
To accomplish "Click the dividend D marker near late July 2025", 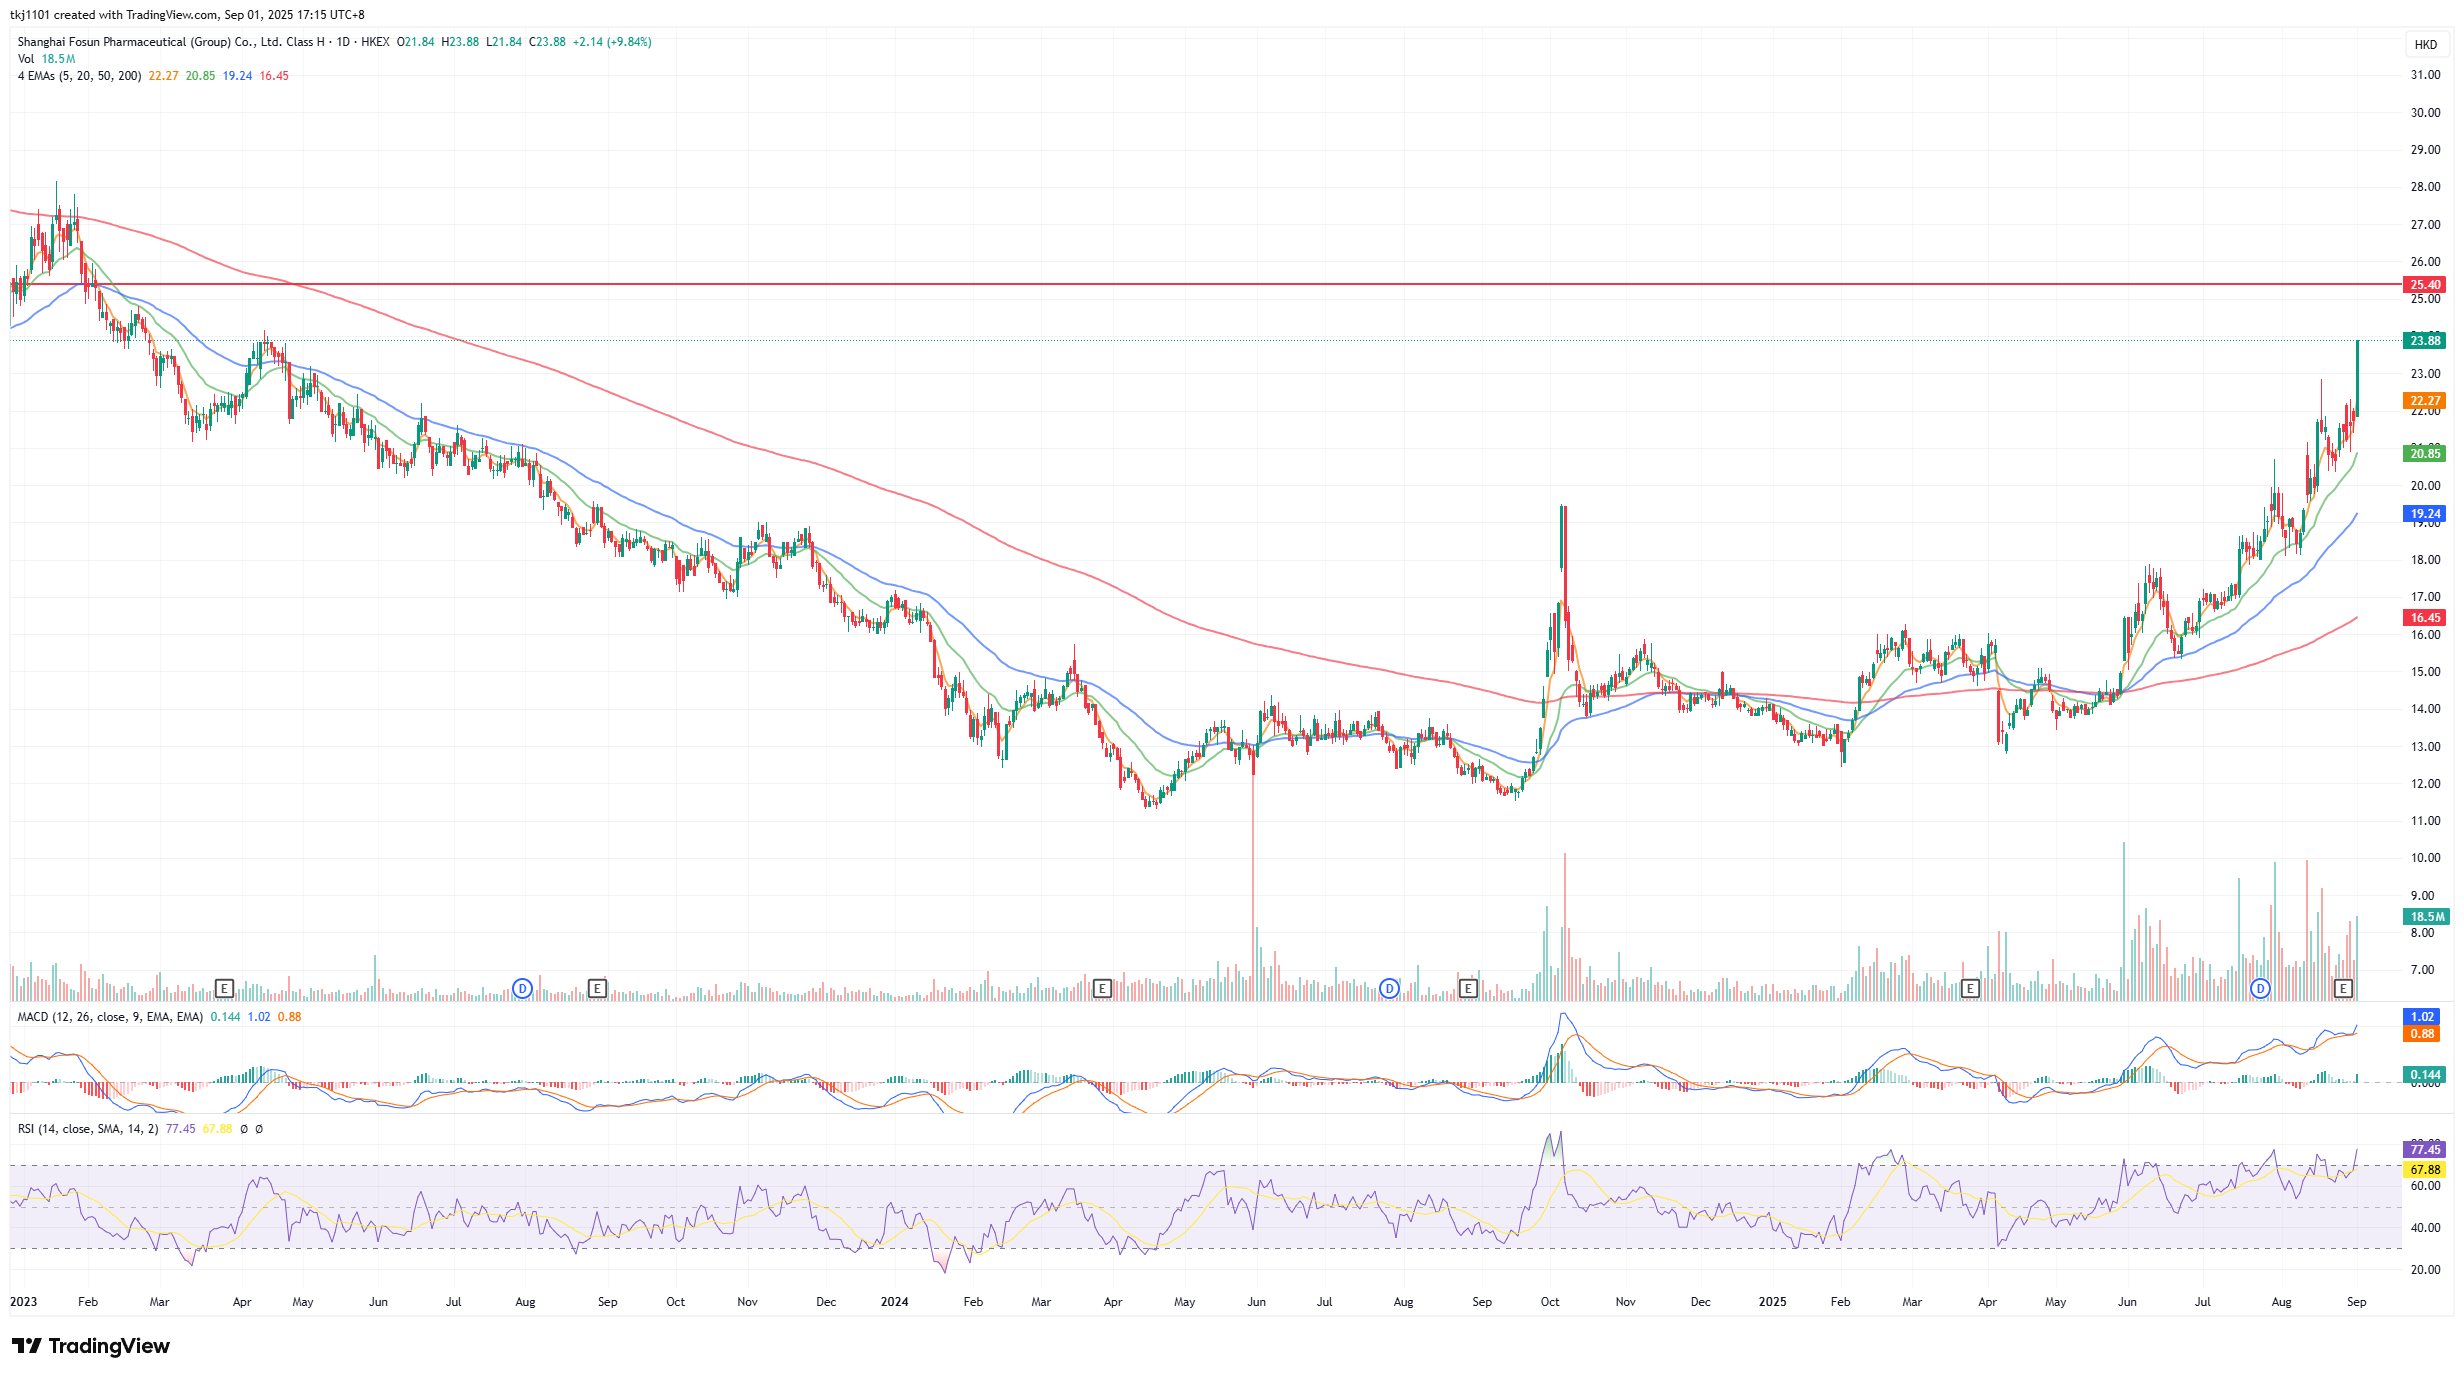I will [2260, 988].
